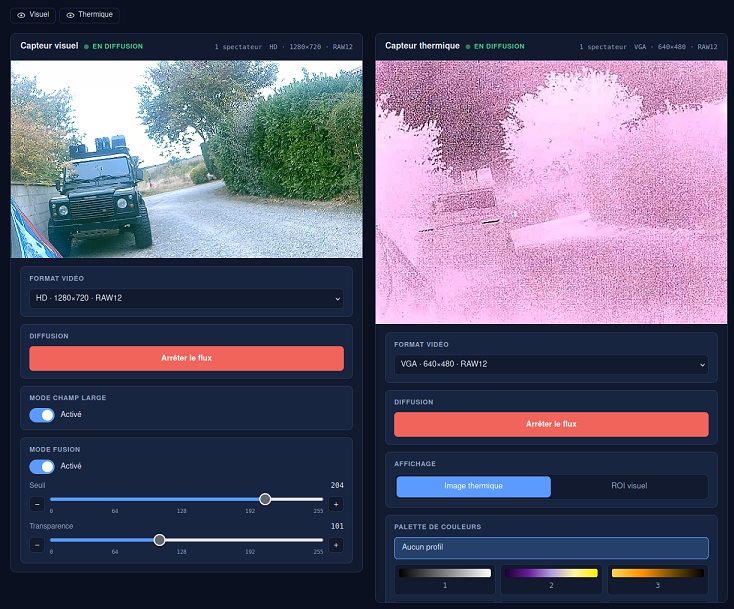Toggle the Visuel view button
The height and width of the screenshot is (609, 734).
tap(33, 15)
